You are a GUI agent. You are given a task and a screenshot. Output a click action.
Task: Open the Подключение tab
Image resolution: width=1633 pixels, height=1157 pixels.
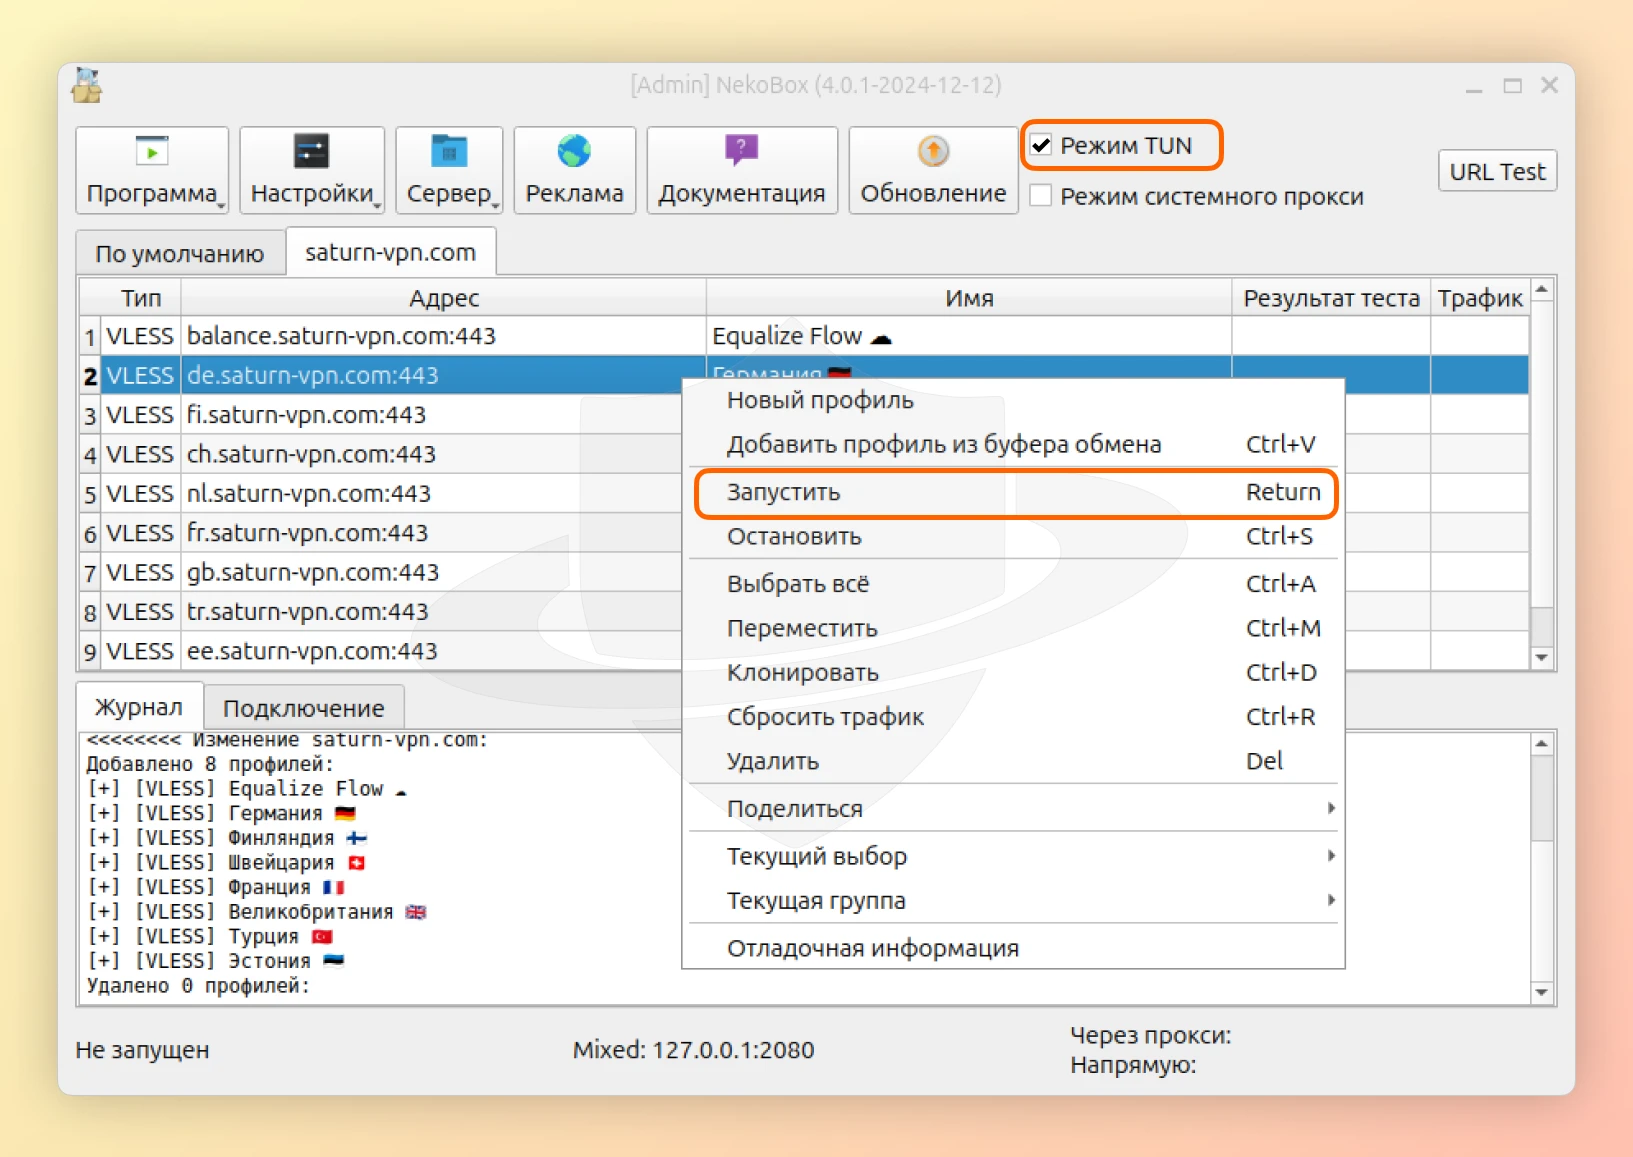303,707
